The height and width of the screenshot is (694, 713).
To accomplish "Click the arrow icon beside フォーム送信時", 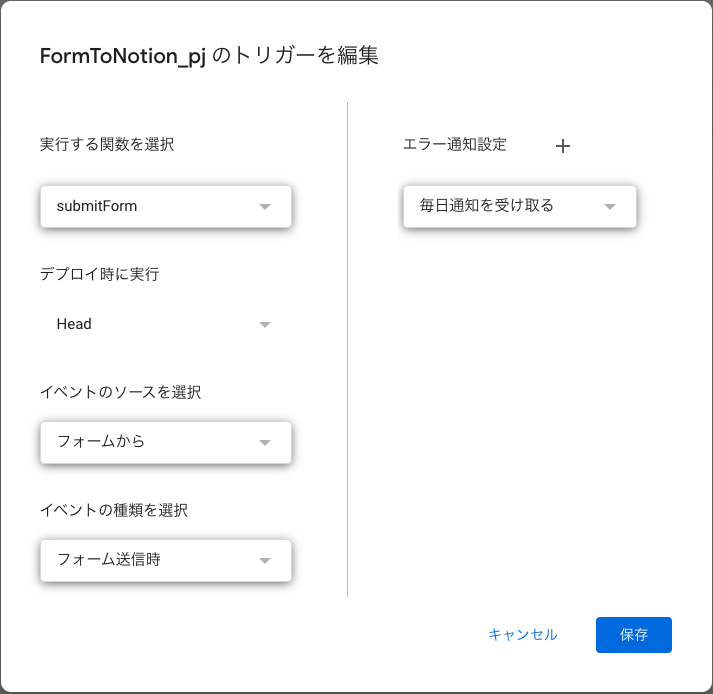I will pyautogui.click(x=265, y=561).
